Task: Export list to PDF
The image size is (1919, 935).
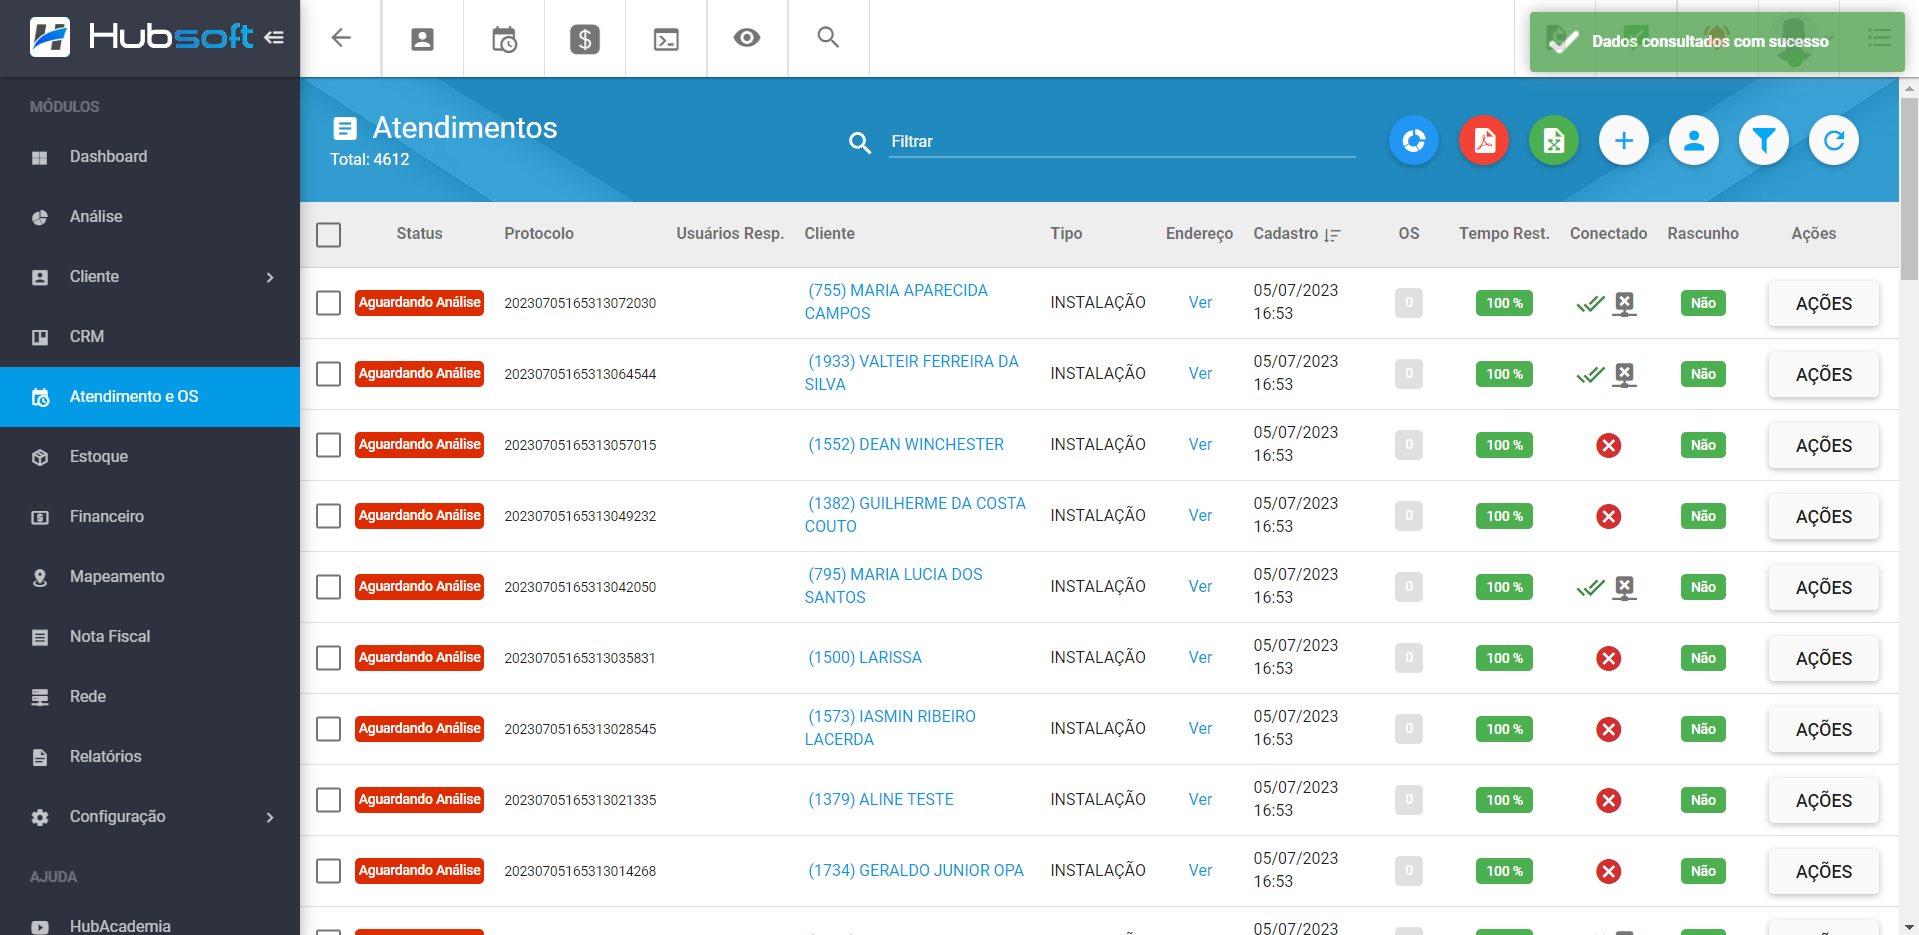Action: pos(1484,141)
